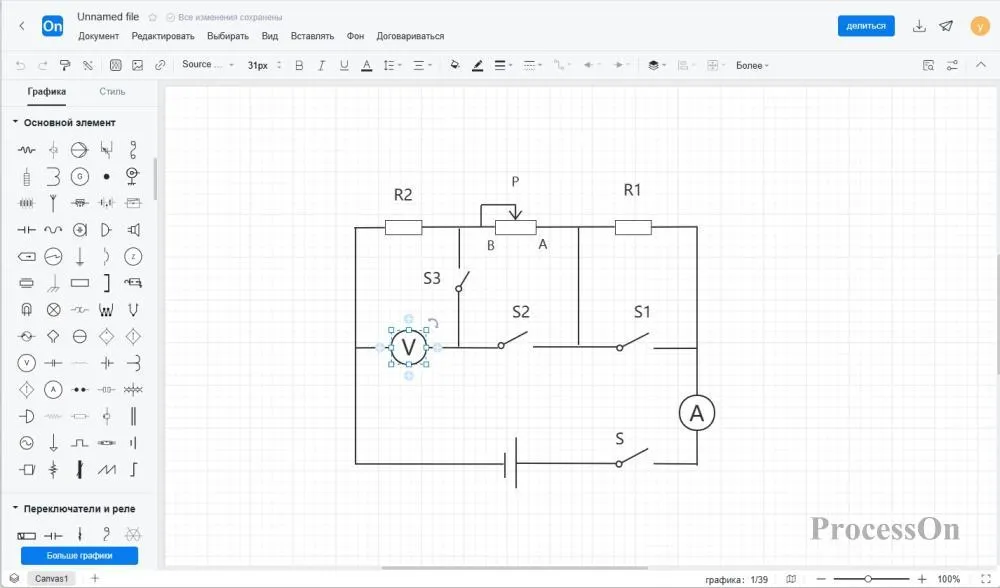Toggle underline text formatting
Image resolution: width=1000 pixels, height=588 pixels.
pyautogui.click(x=344, y=65)
